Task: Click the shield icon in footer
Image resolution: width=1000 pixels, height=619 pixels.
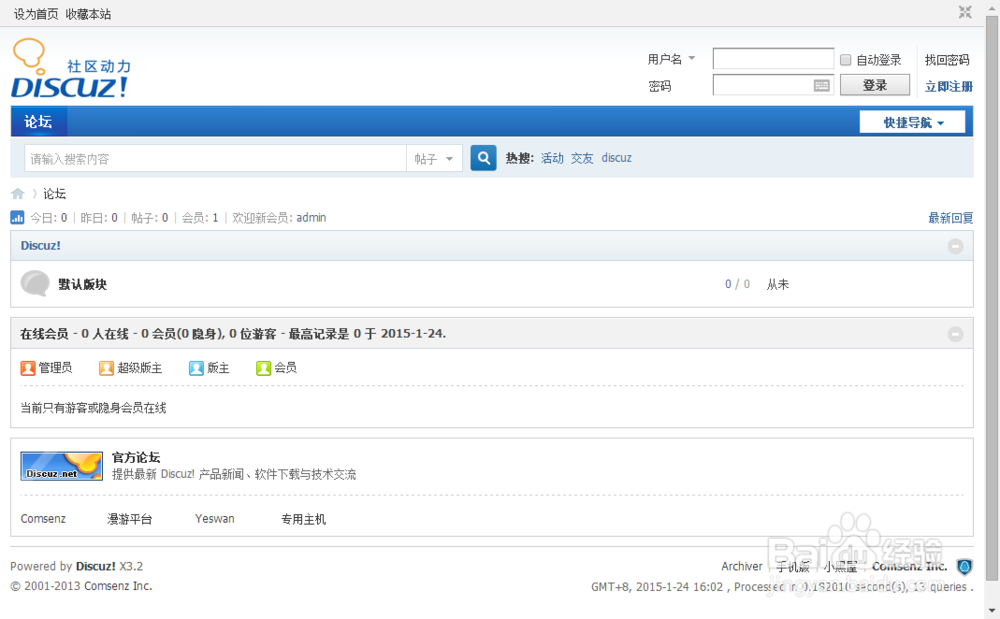Action: [964, 567]
